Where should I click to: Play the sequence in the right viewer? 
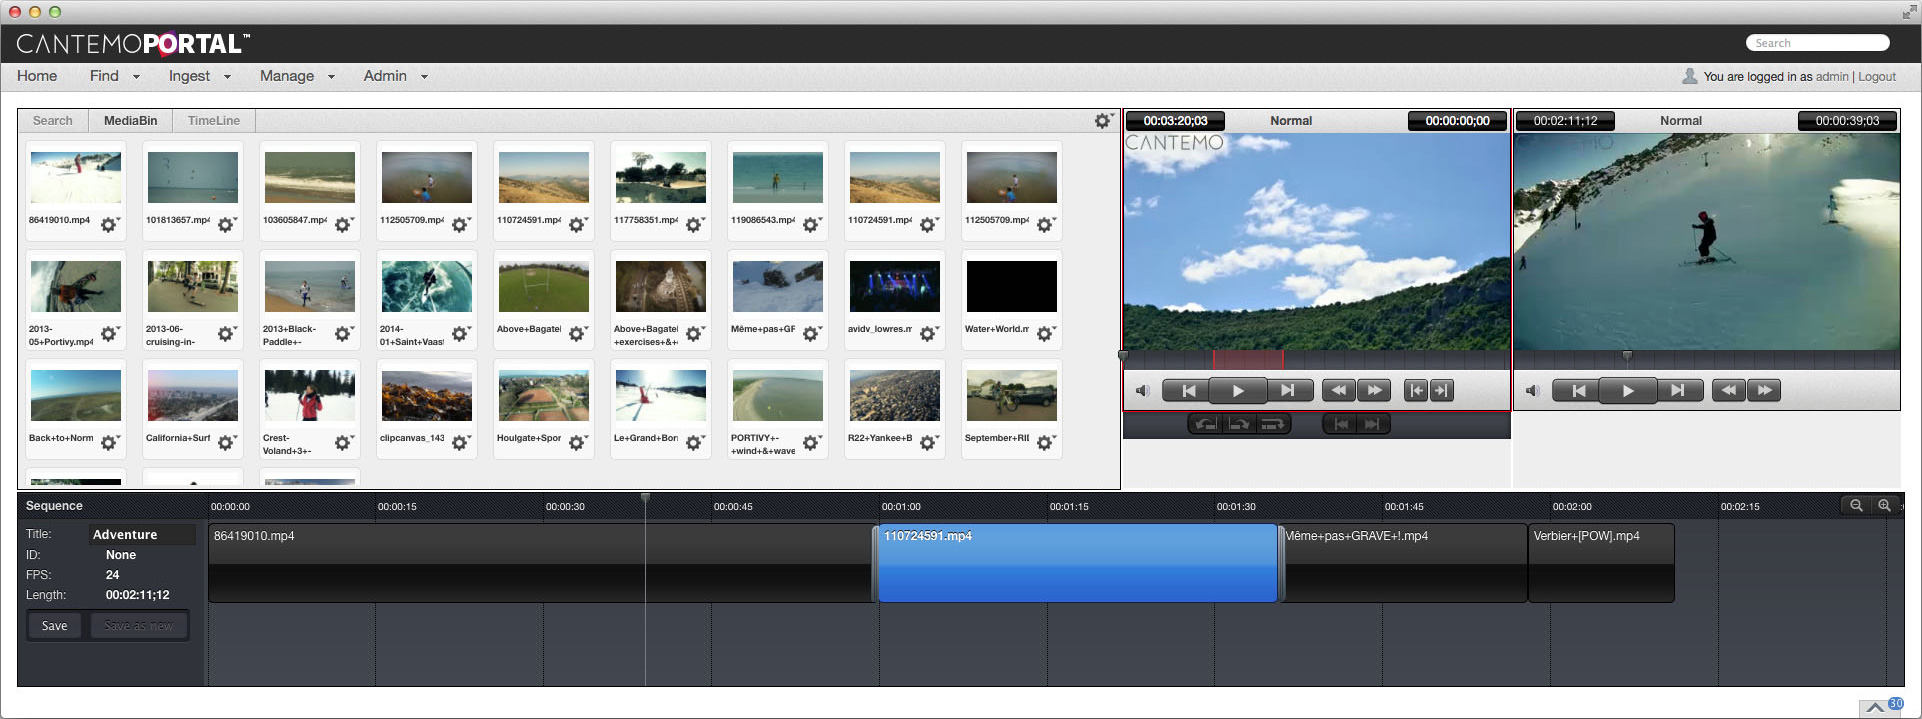pos(1628,391)
